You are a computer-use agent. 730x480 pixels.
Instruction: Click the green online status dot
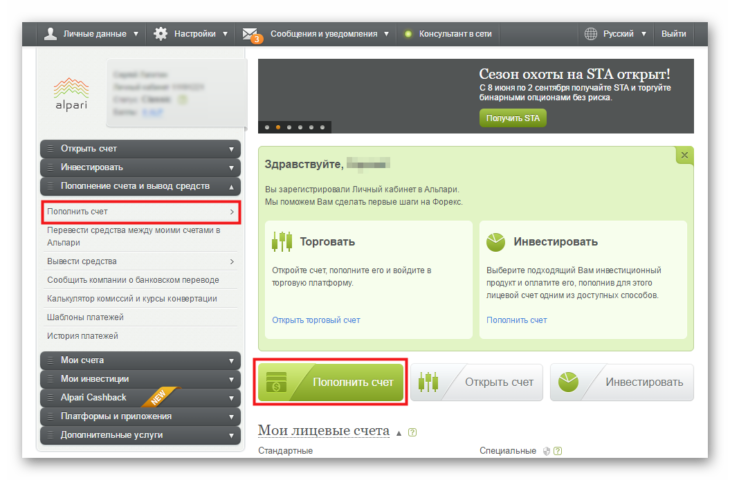(x=408, y=34)
